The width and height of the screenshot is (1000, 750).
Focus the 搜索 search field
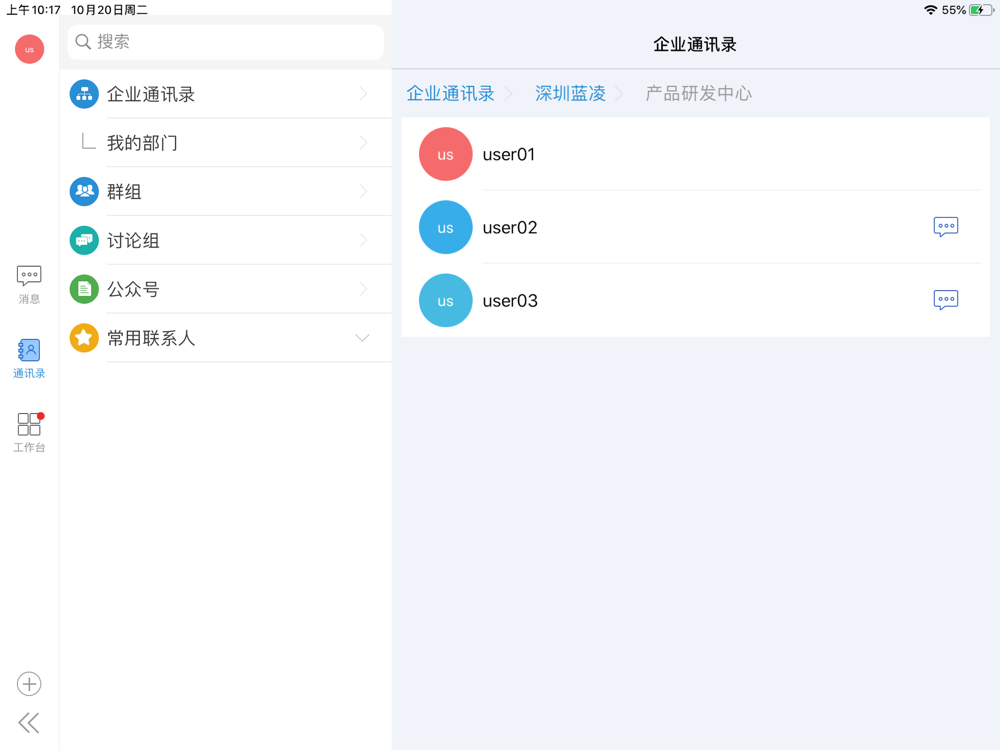(226, 42)
